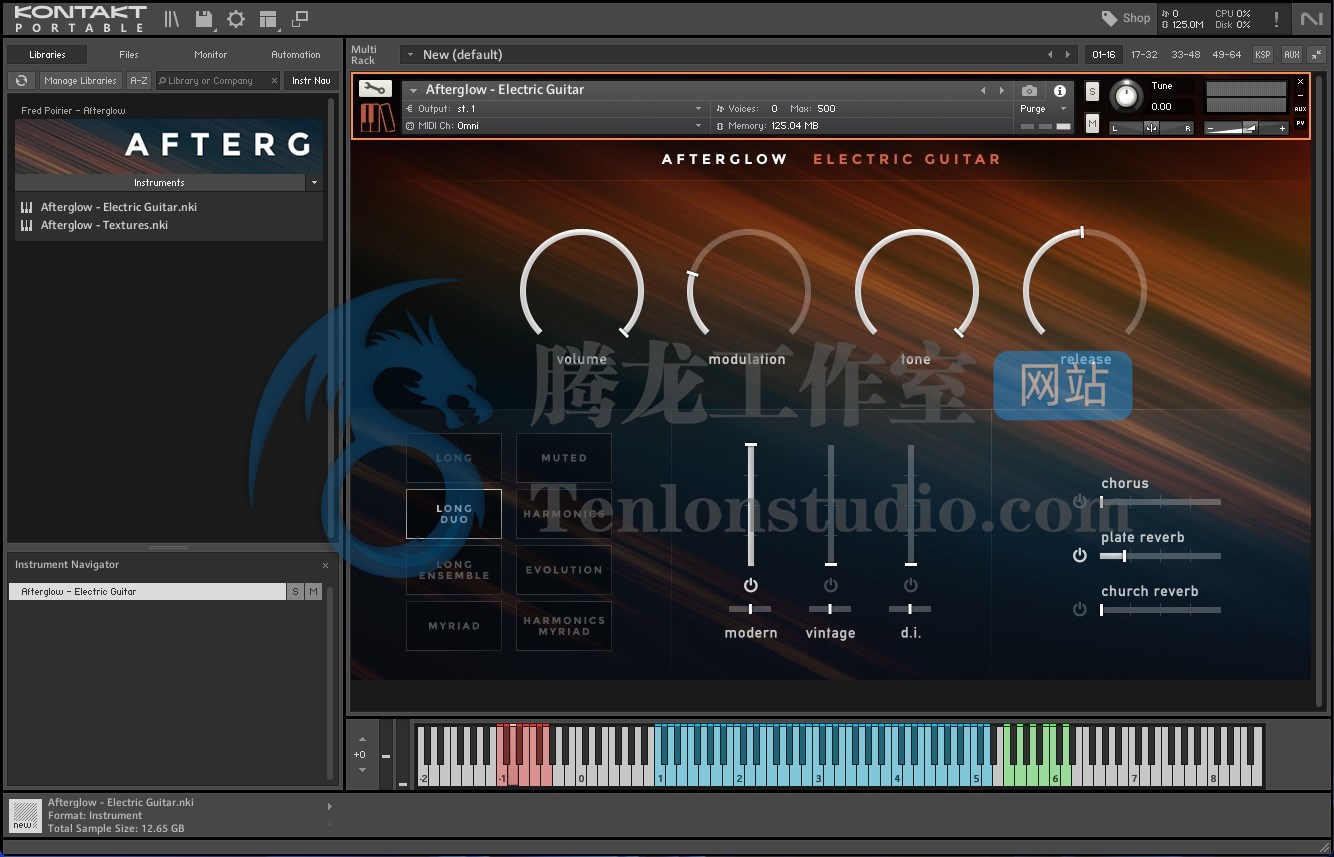The image size is (1334, 857).
Task: Toggle the vintage mic power button
Action: click(x=830, y=585)
